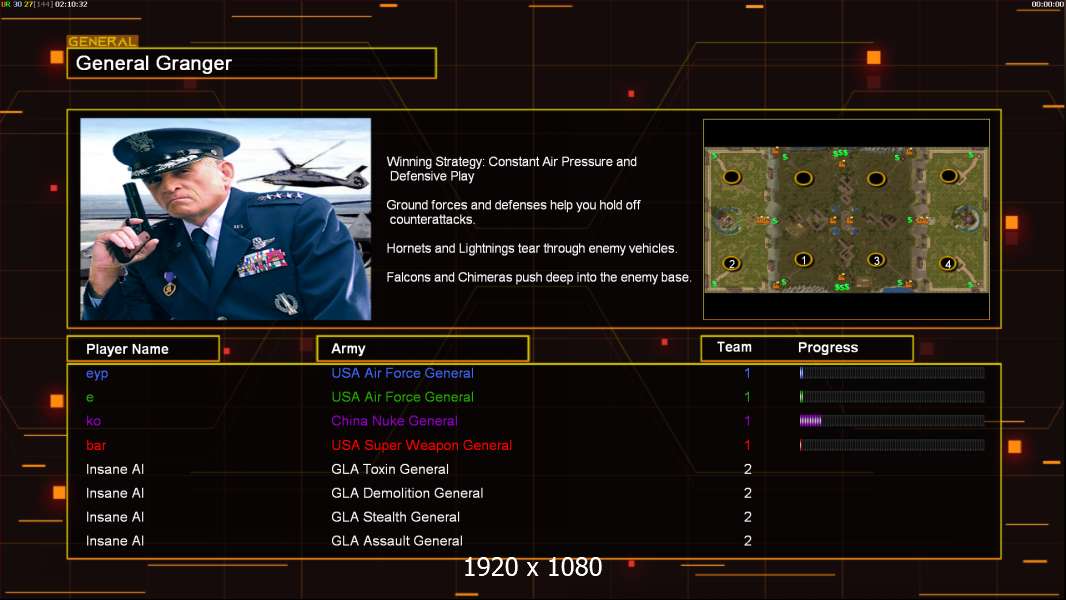The height and width of the screenshot is (600, 1066).
Task: Click team number 1 in the eyp row
Action: coord(747,373)
